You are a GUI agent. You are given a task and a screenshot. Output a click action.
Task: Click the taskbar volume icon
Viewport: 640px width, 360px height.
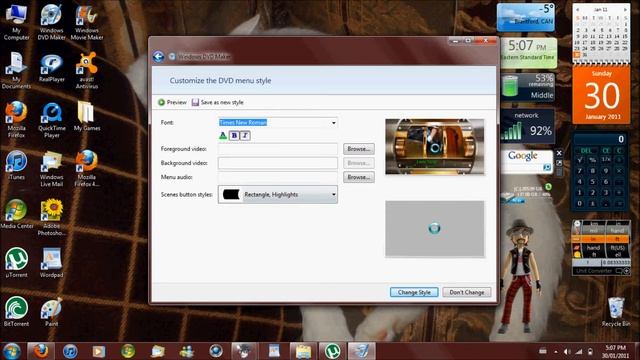[567, 351]
